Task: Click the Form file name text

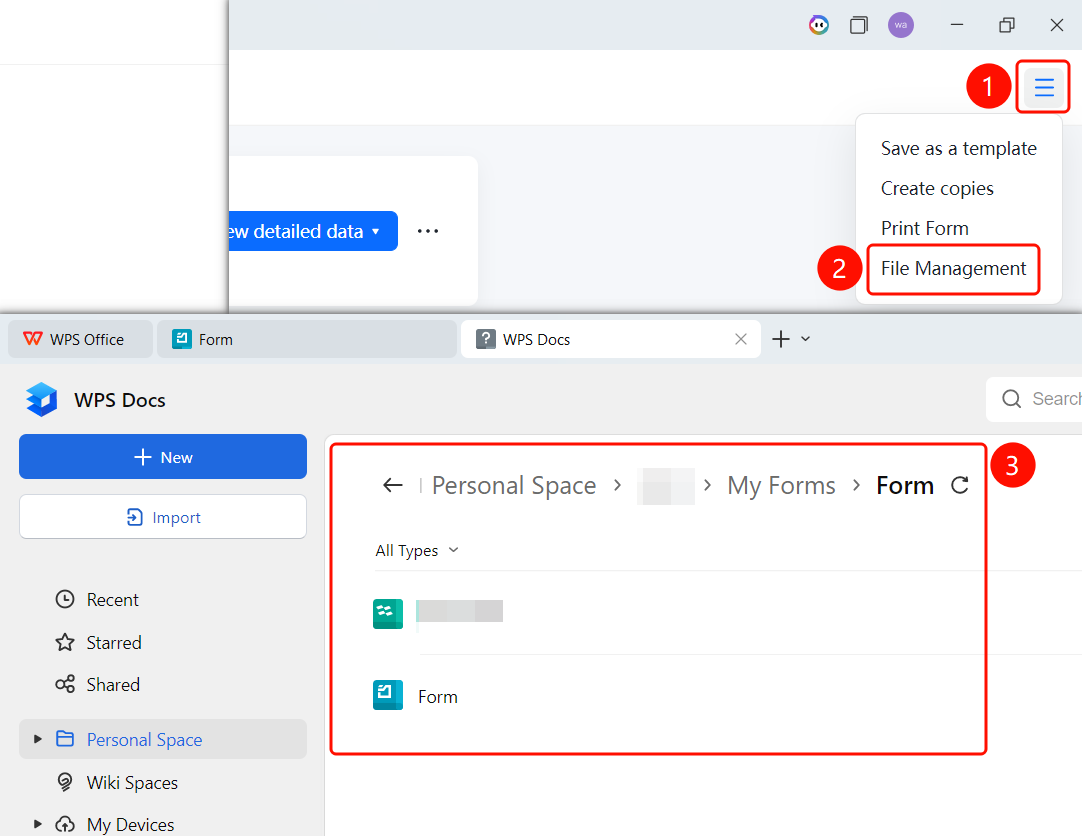Action: click(x=437, y=697)
